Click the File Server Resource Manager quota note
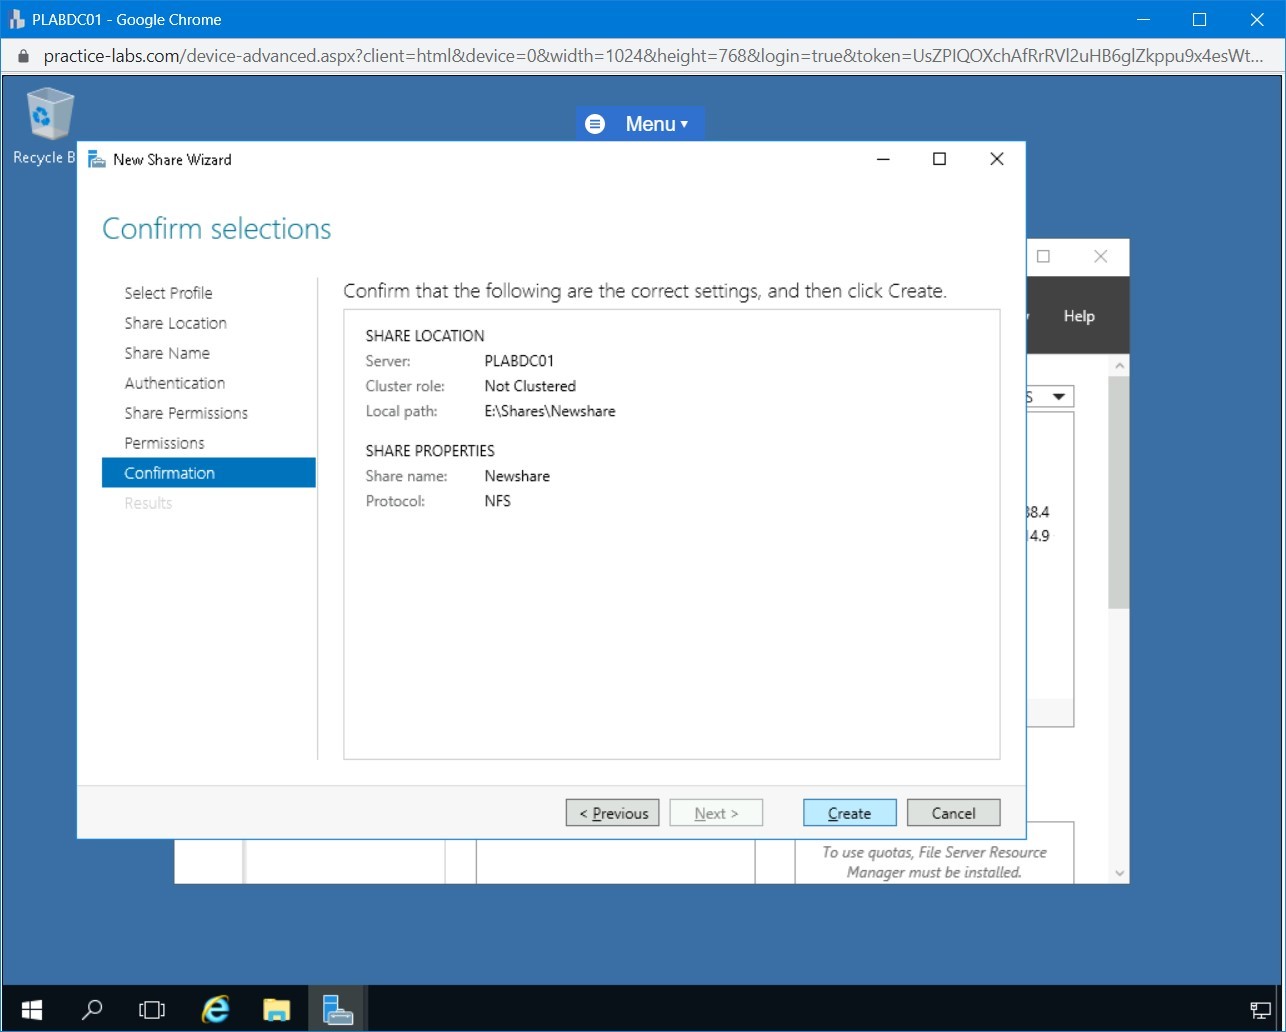This screenshot has width=1286, height=1032. click(934, 862)
